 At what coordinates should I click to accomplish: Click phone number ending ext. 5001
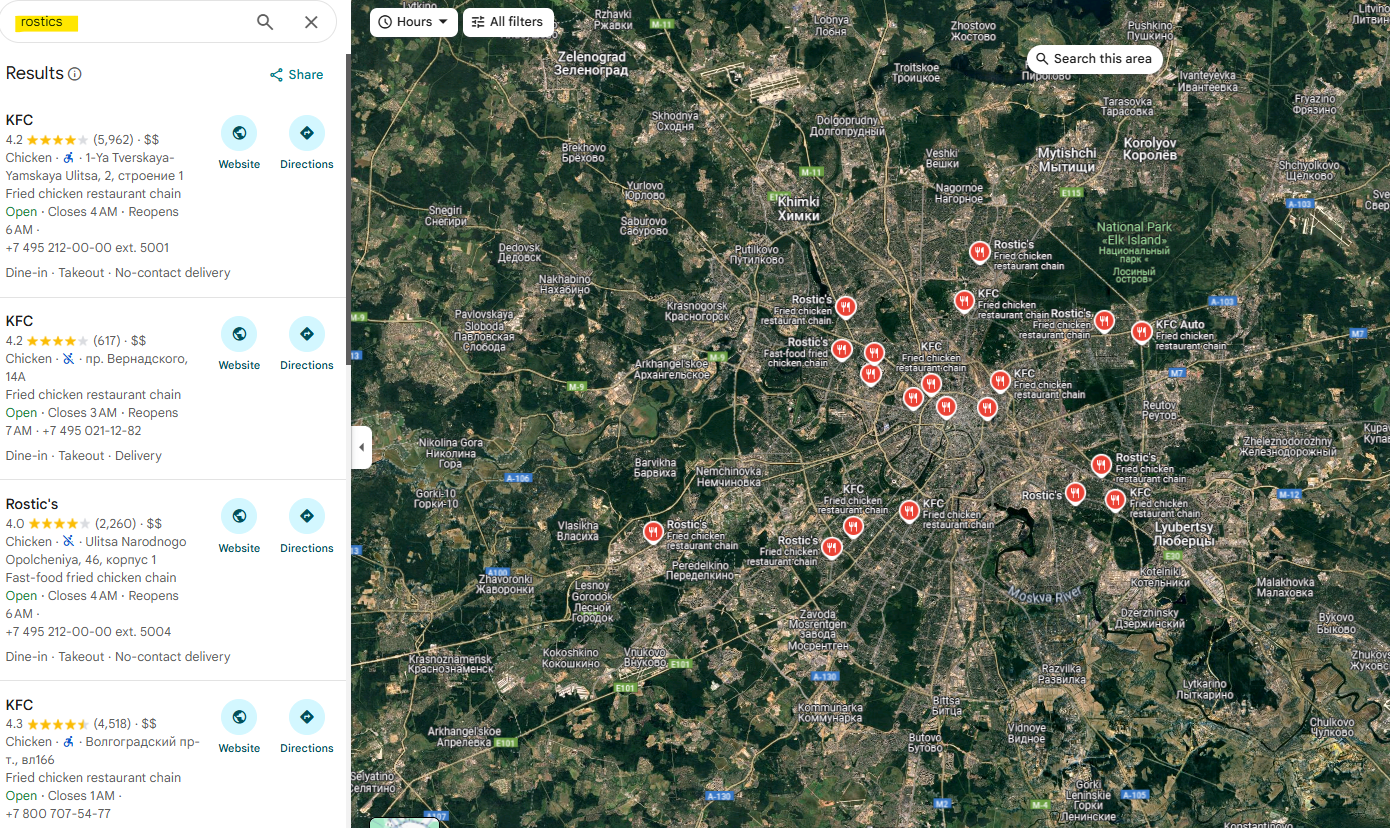tap(87, 248)
